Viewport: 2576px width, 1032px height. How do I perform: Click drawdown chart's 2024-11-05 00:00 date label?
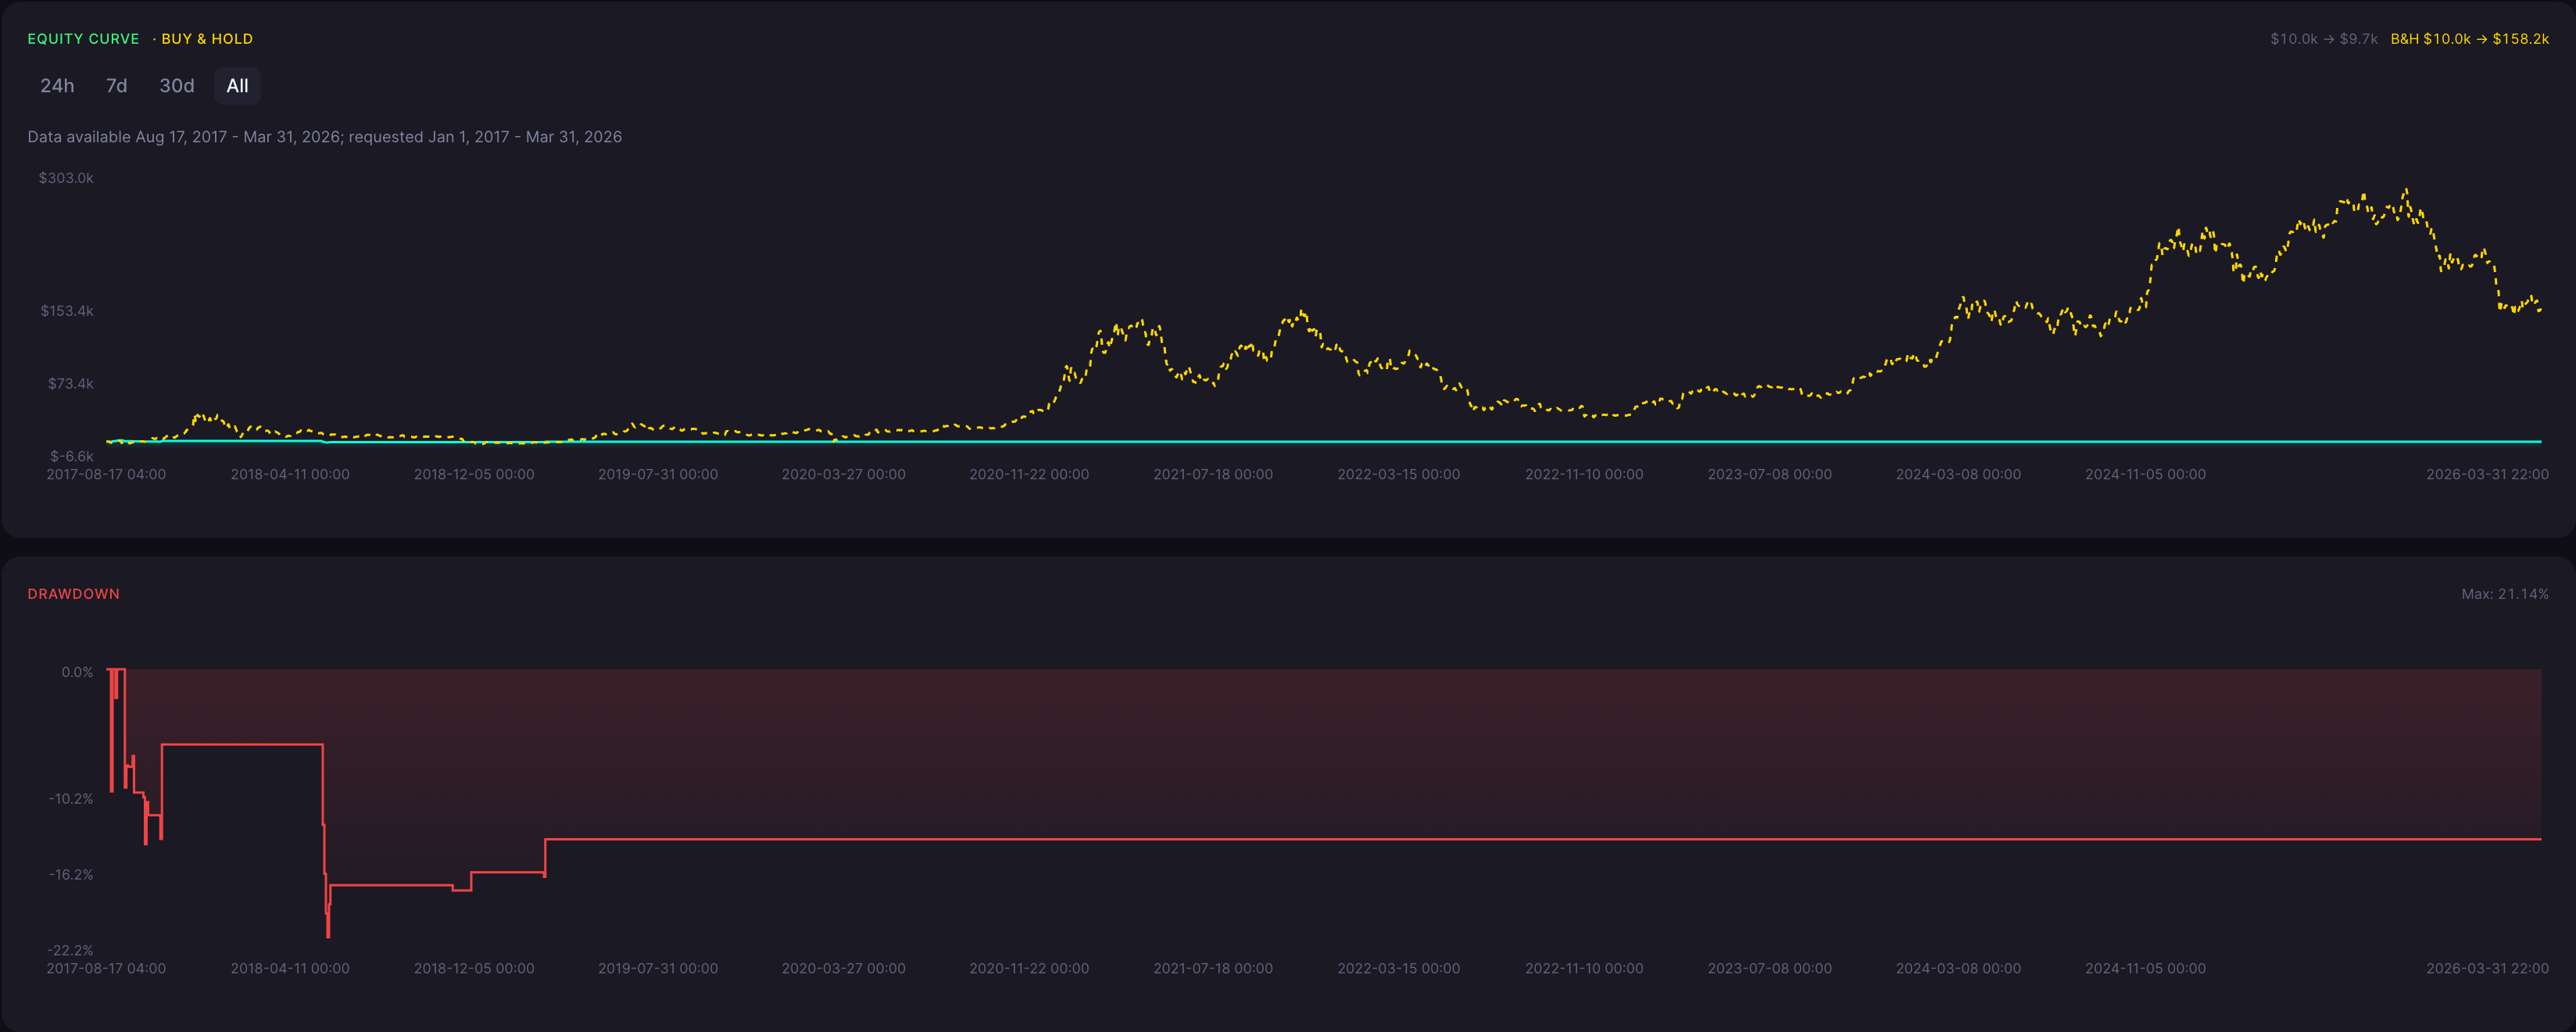coord(2145,969)
